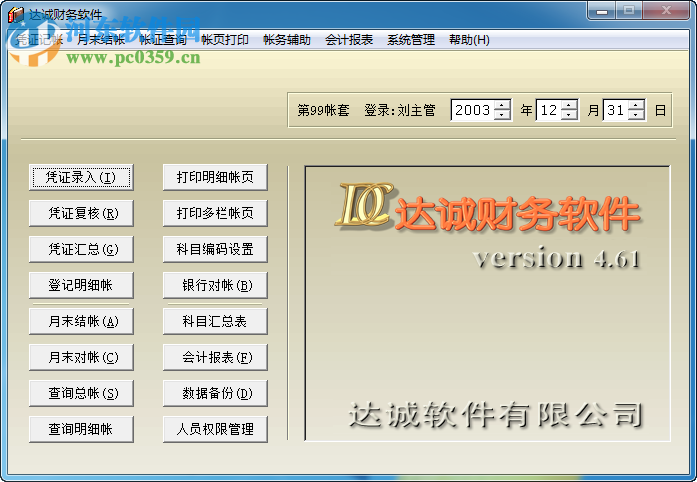Minimize the 达诚财务软件 window

pyautogui.click(x=602, y=10)
